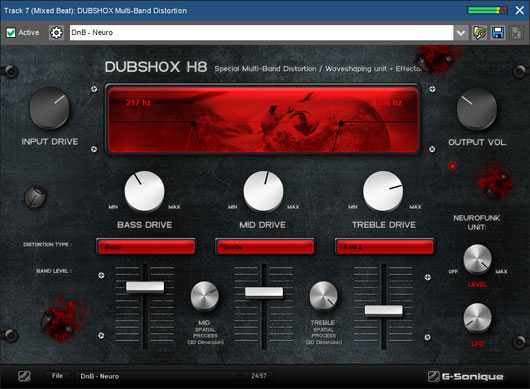Click the Neurofunk Unit lower knob

point(477,318)
